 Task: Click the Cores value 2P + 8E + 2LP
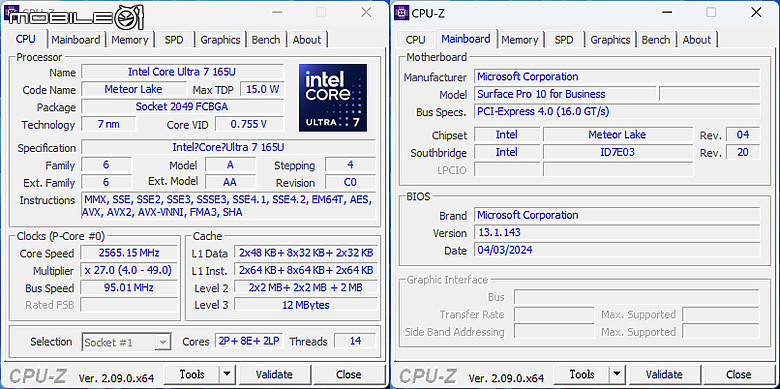(x=249, y=341)
